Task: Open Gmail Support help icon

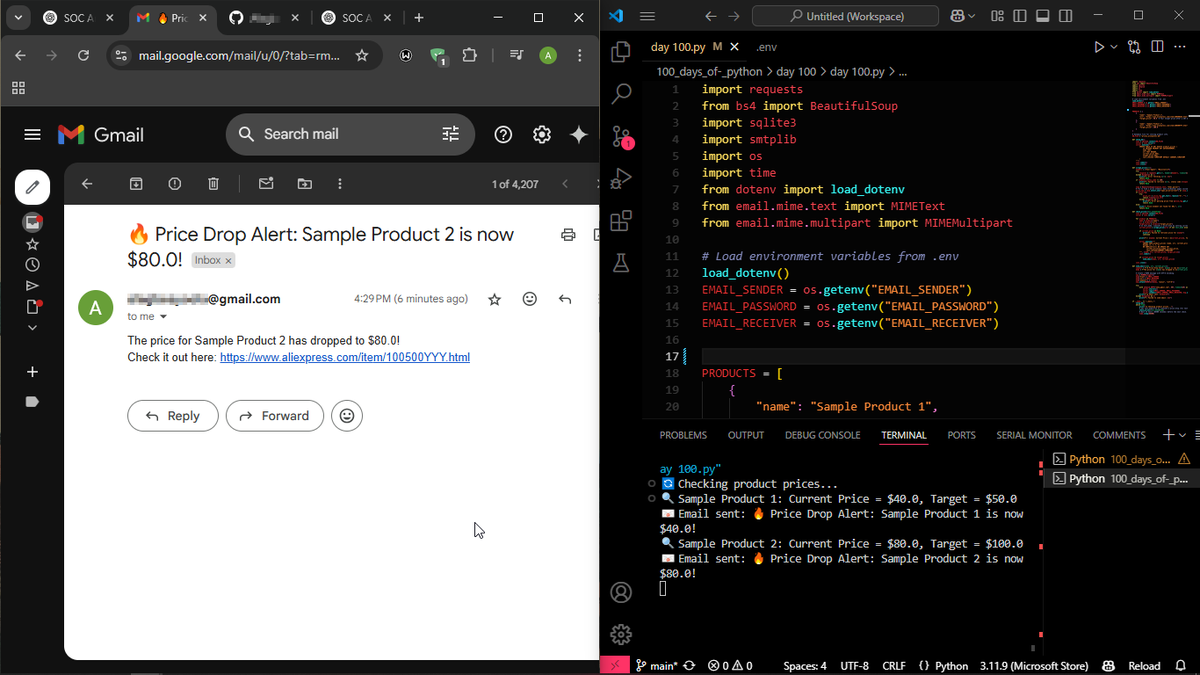Action: (x=504, y=134)
